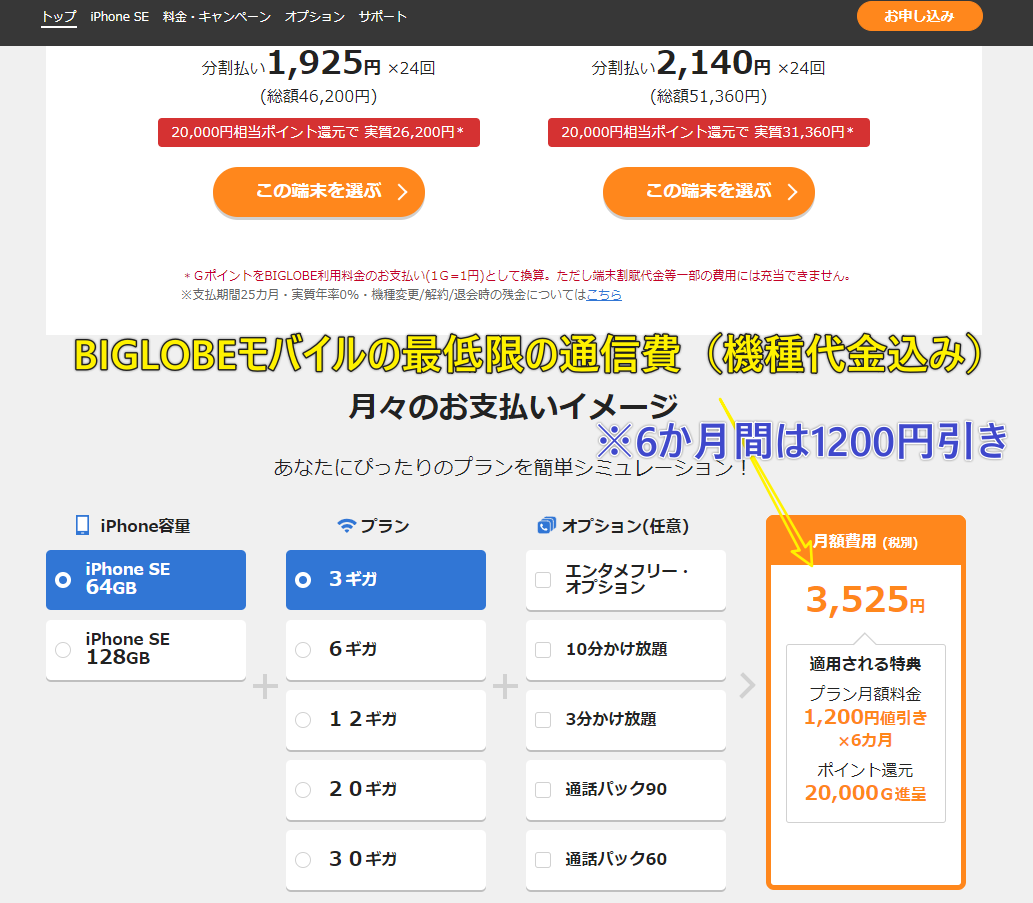Click the phone icon beside iPhone容量
1033x903 pixels.
click(x=82, y=526)
